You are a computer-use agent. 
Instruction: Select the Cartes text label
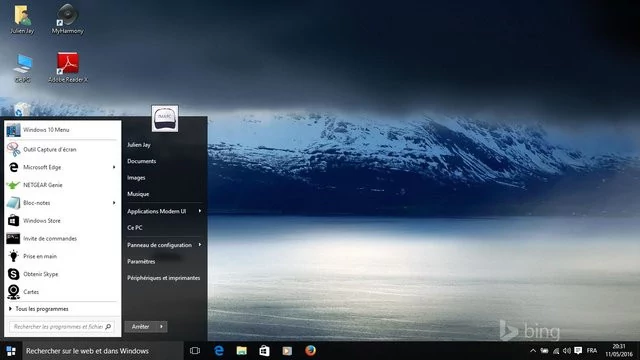(31, 292)
